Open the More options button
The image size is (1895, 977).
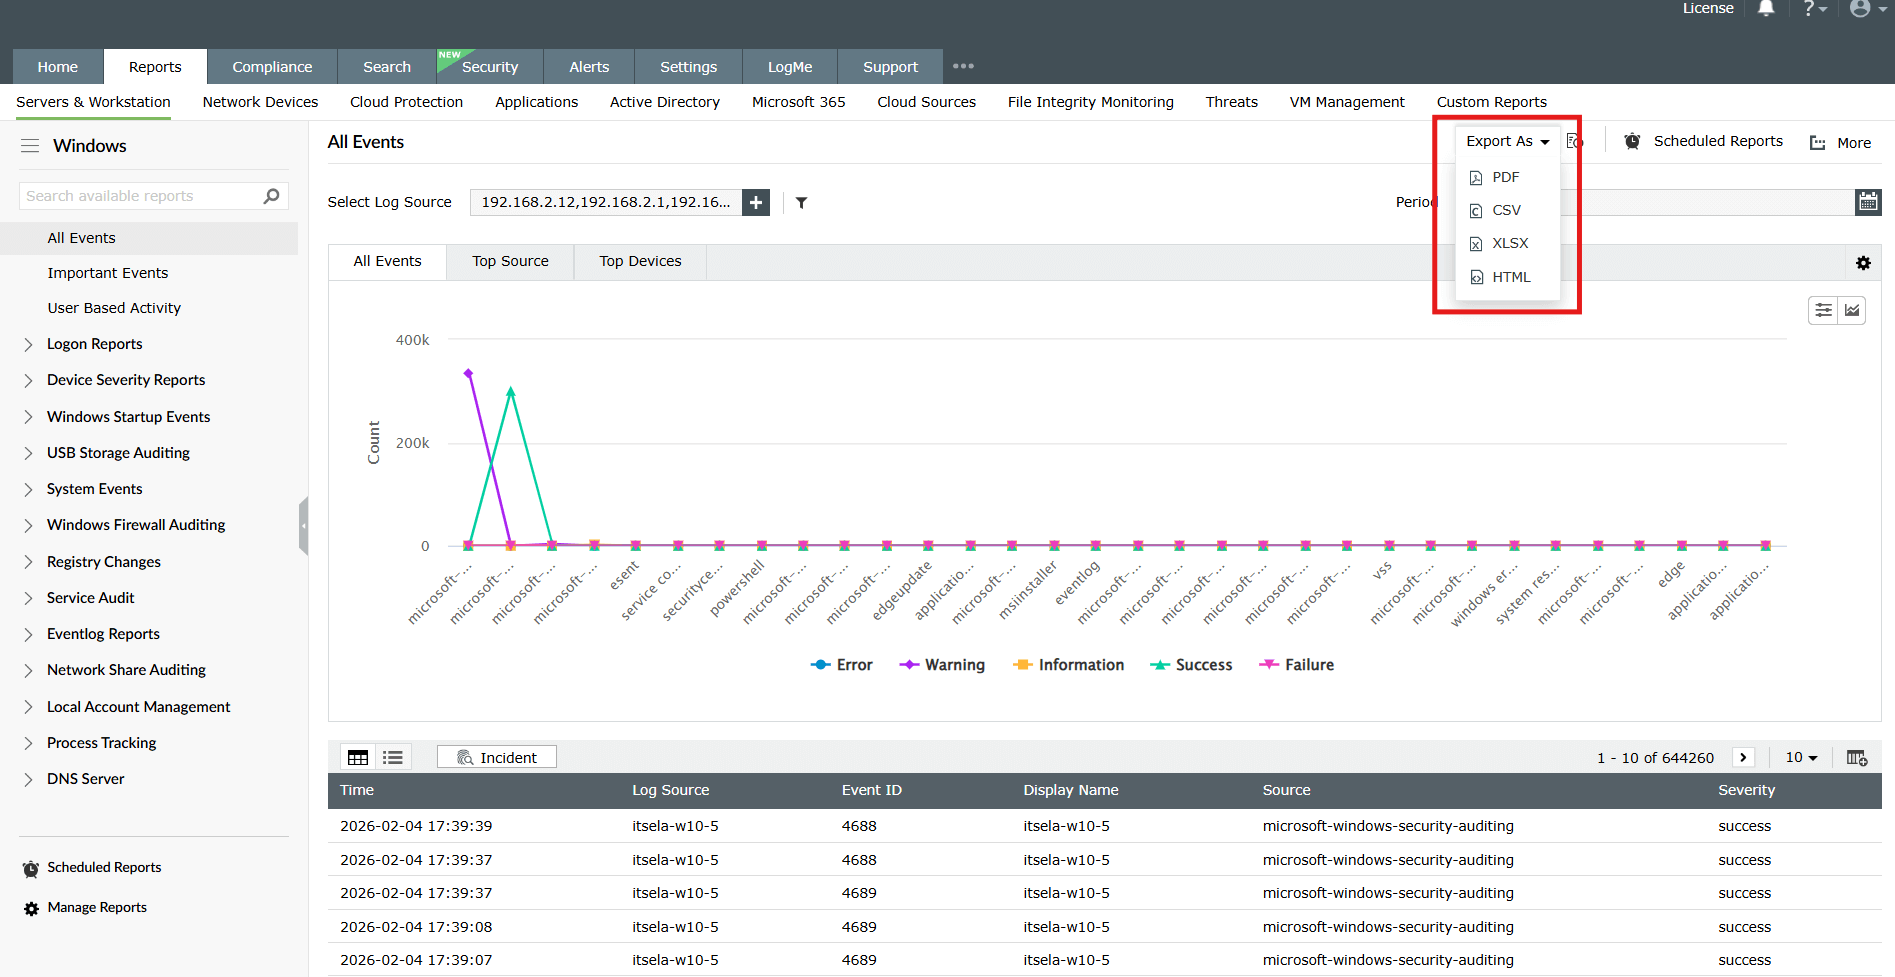1840,143
